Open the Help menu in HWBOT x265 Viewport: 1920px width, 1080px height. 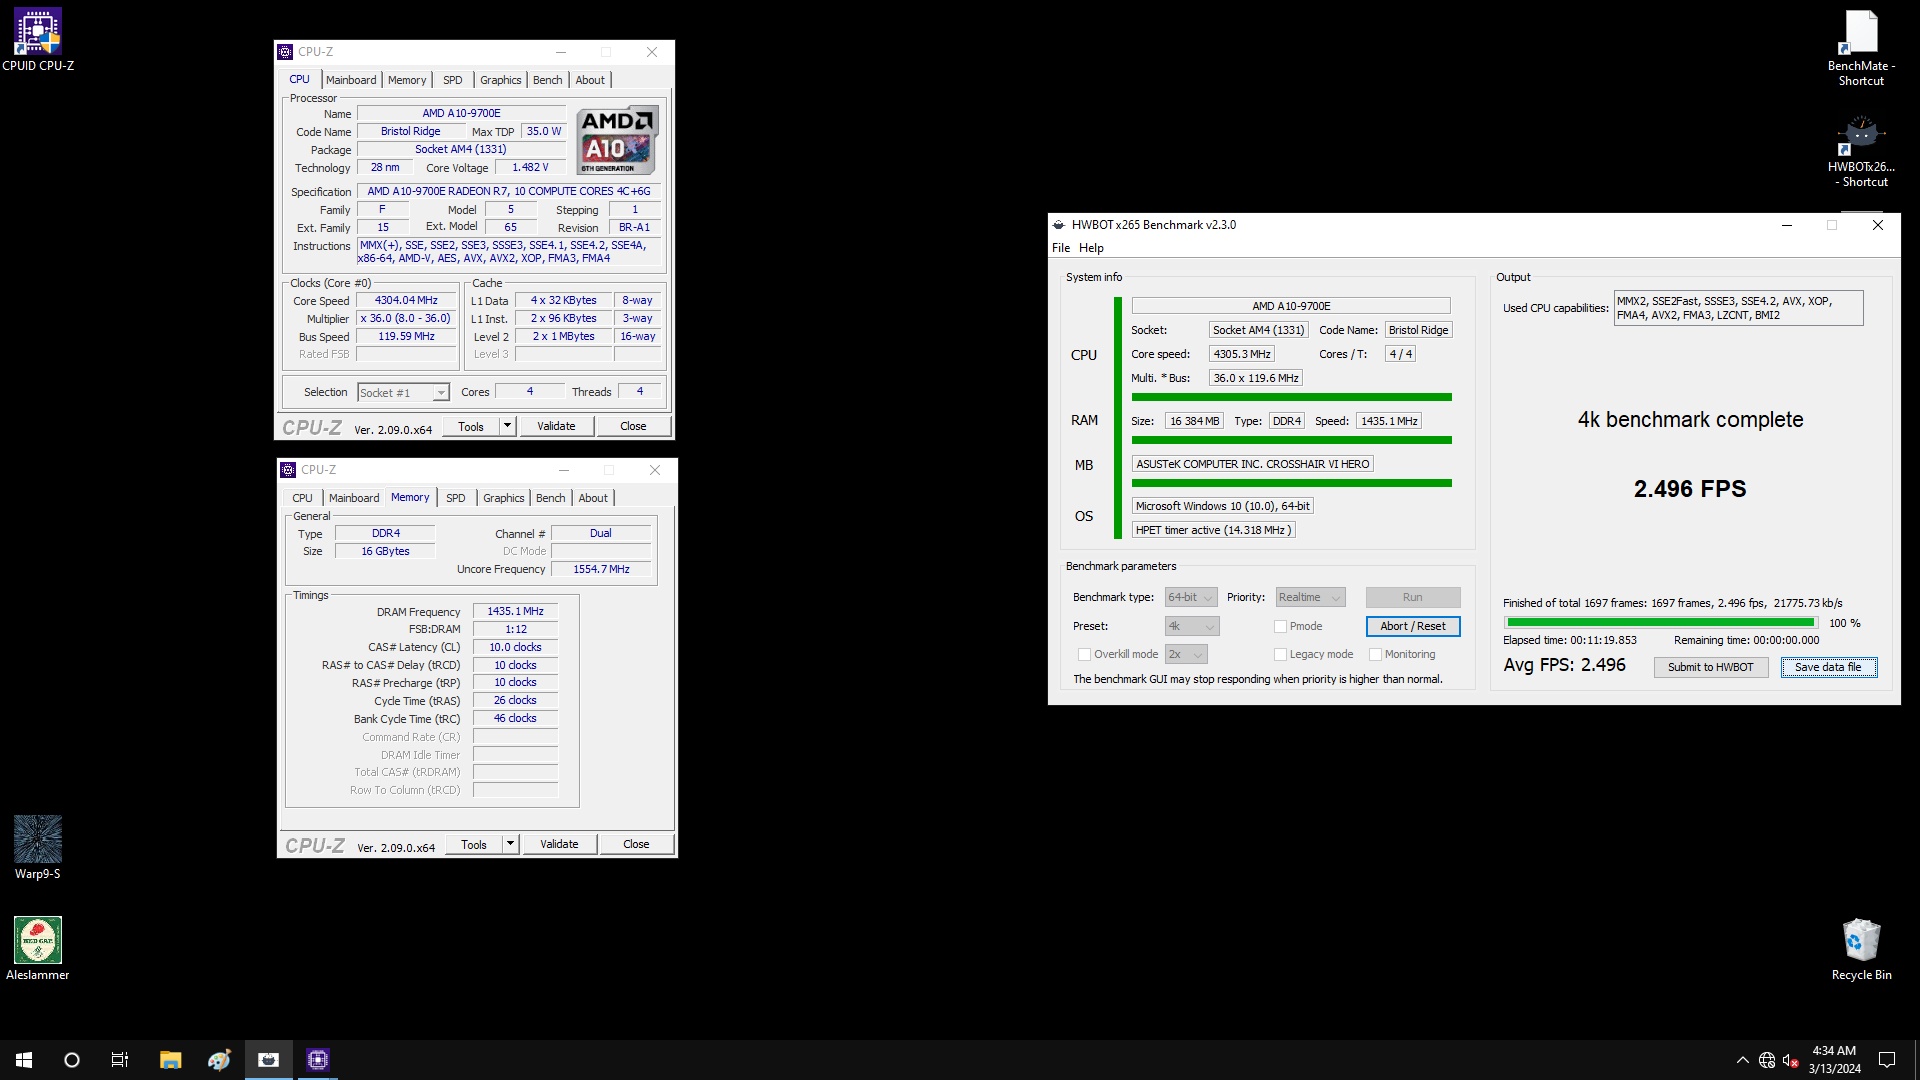pos(1091,248)
